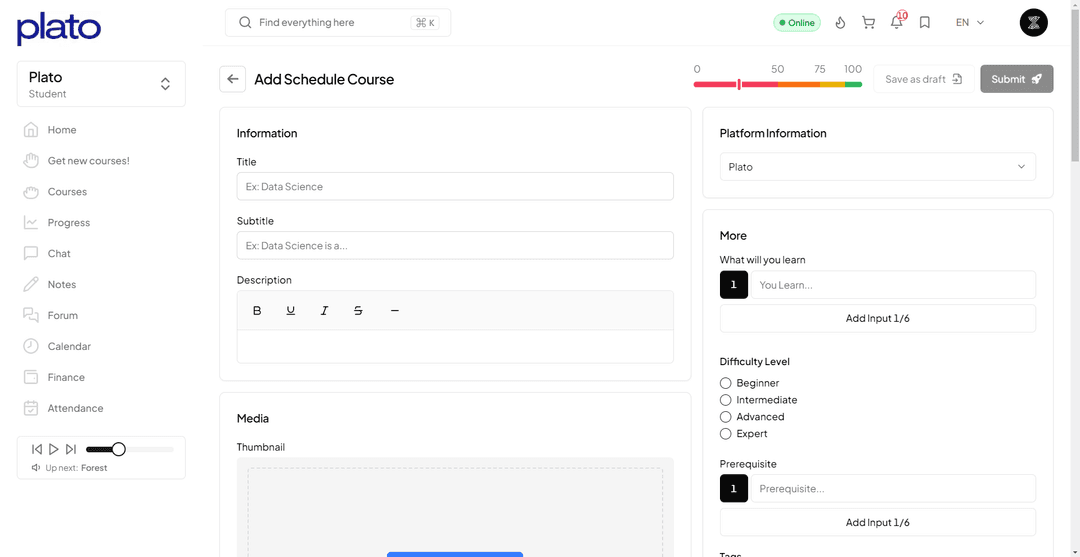Screen dimensions: 1080x557
Task: Open the notifications bell
Action: click(897, 22)
